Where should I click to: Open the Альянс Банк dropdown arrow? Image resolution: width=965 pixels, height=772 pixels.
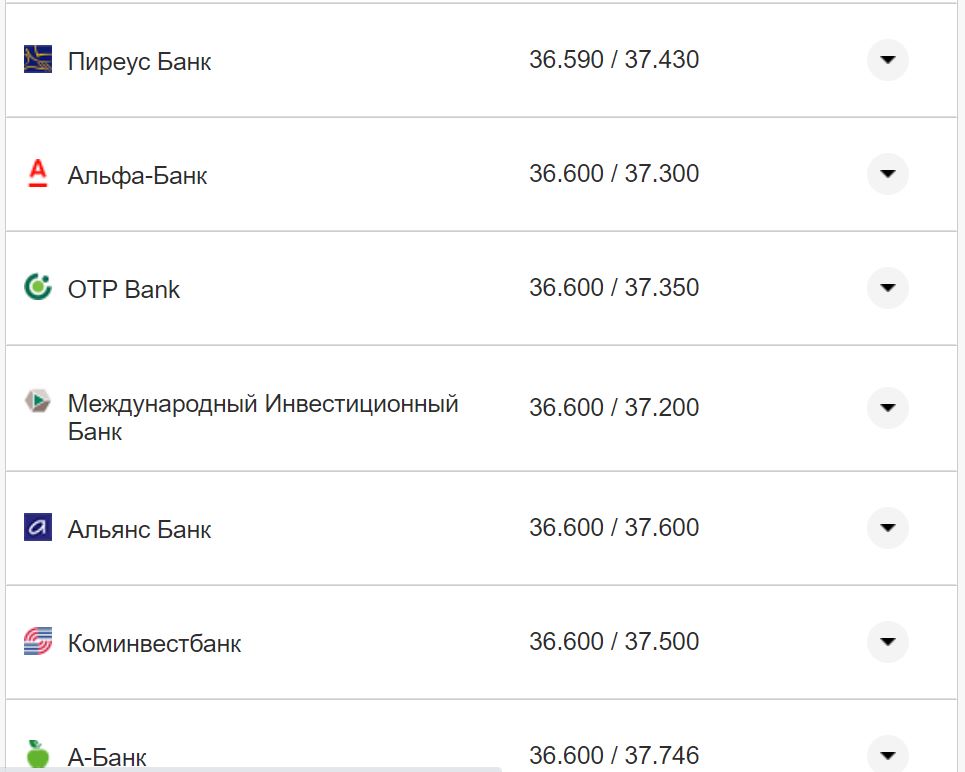(887, 529)
